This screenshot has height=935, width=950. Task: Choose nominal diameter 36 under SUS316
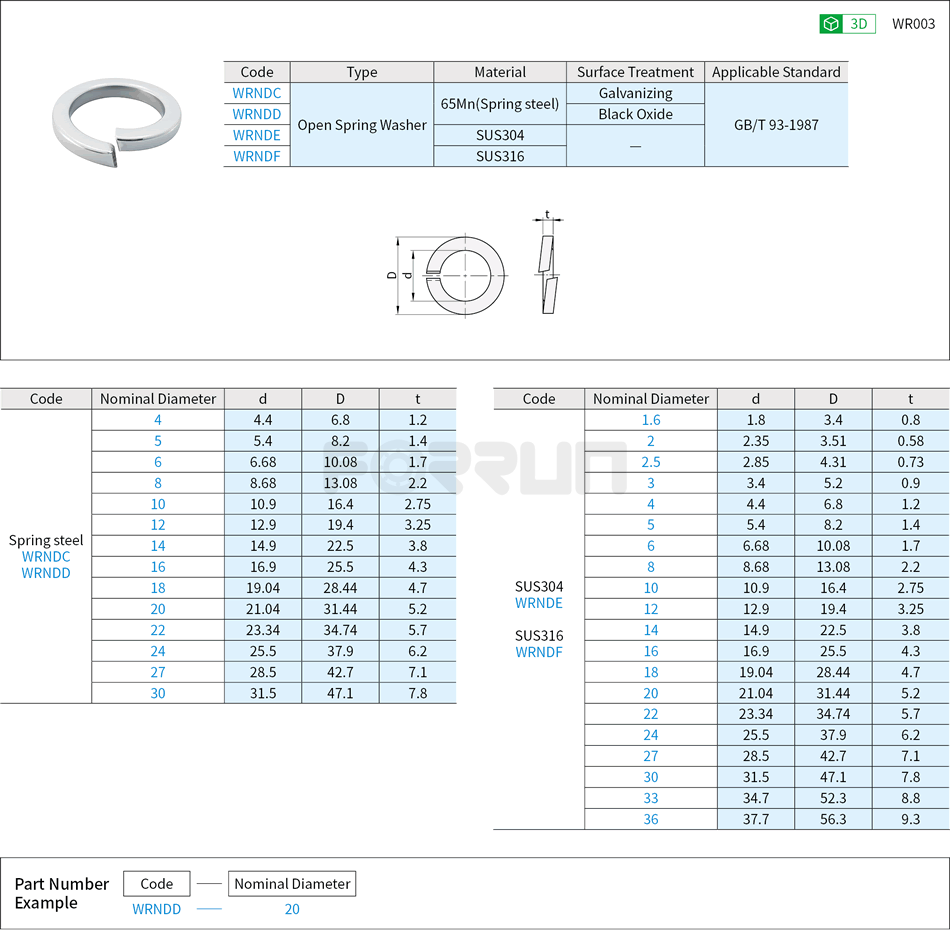point(650,819)
